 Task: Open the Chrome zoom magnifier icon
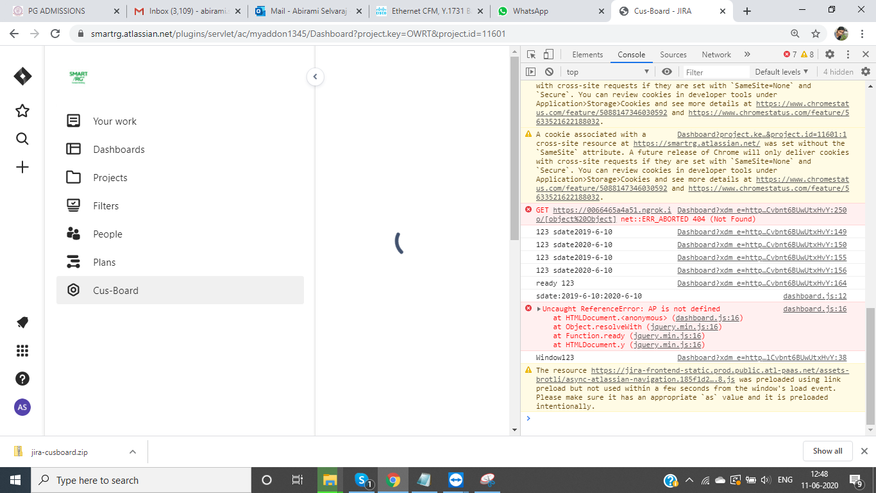tap(795, 34)
